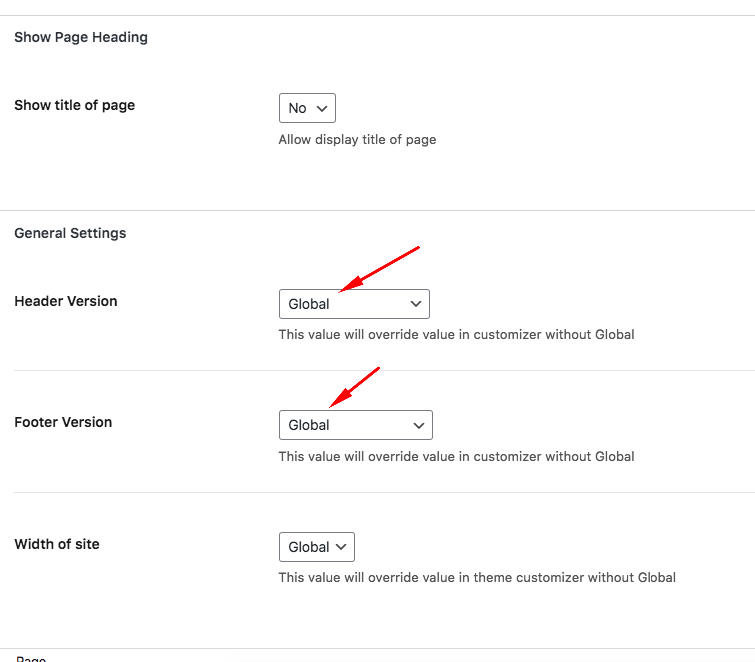
Task: Click the chevron arrow in Width of site select
Action: [341, 547]
